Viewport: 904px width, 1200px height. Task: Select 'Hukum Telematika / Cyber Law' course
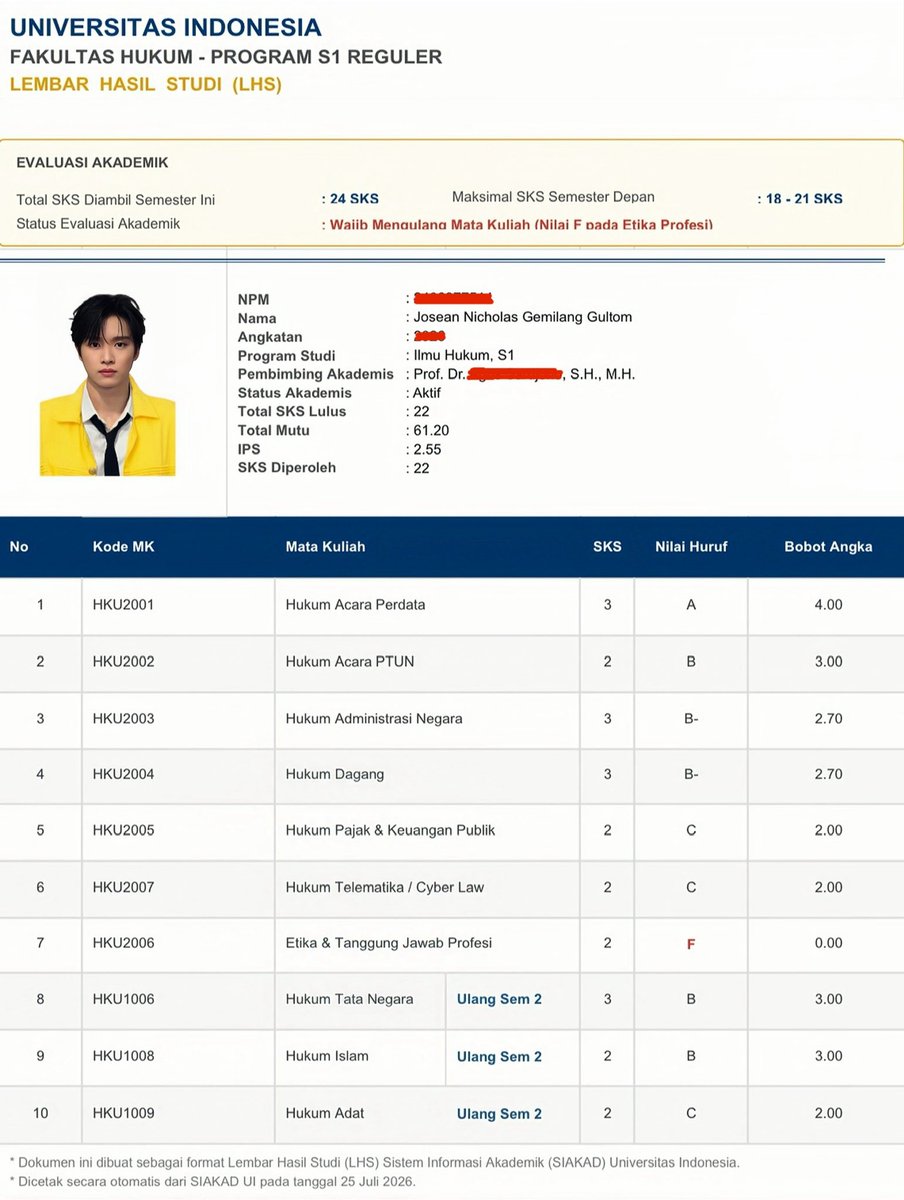point(385,887)
